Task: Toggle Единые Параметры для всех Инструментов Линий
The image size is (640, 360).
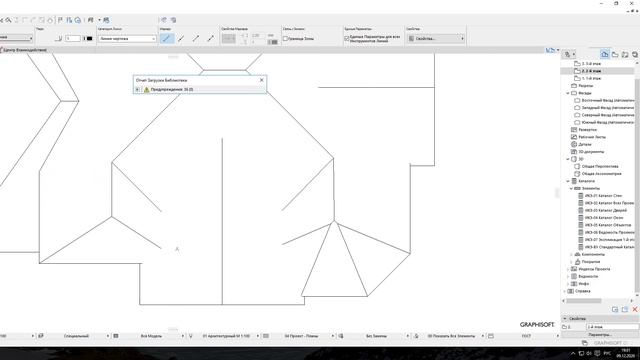Action: tap(347, 39)
